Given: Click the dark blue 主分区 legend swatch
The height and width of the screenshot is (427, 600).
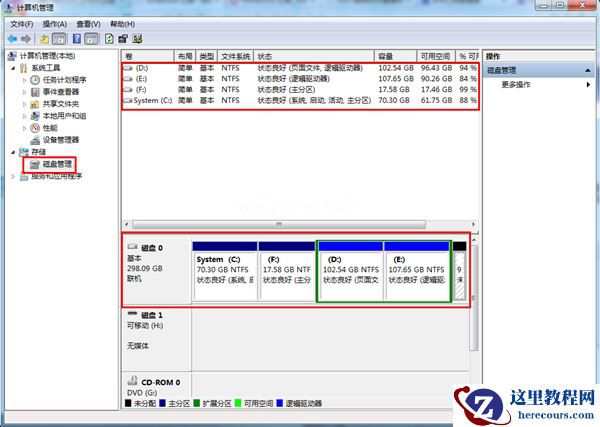Looking at the screenshot, I should 162,403.
